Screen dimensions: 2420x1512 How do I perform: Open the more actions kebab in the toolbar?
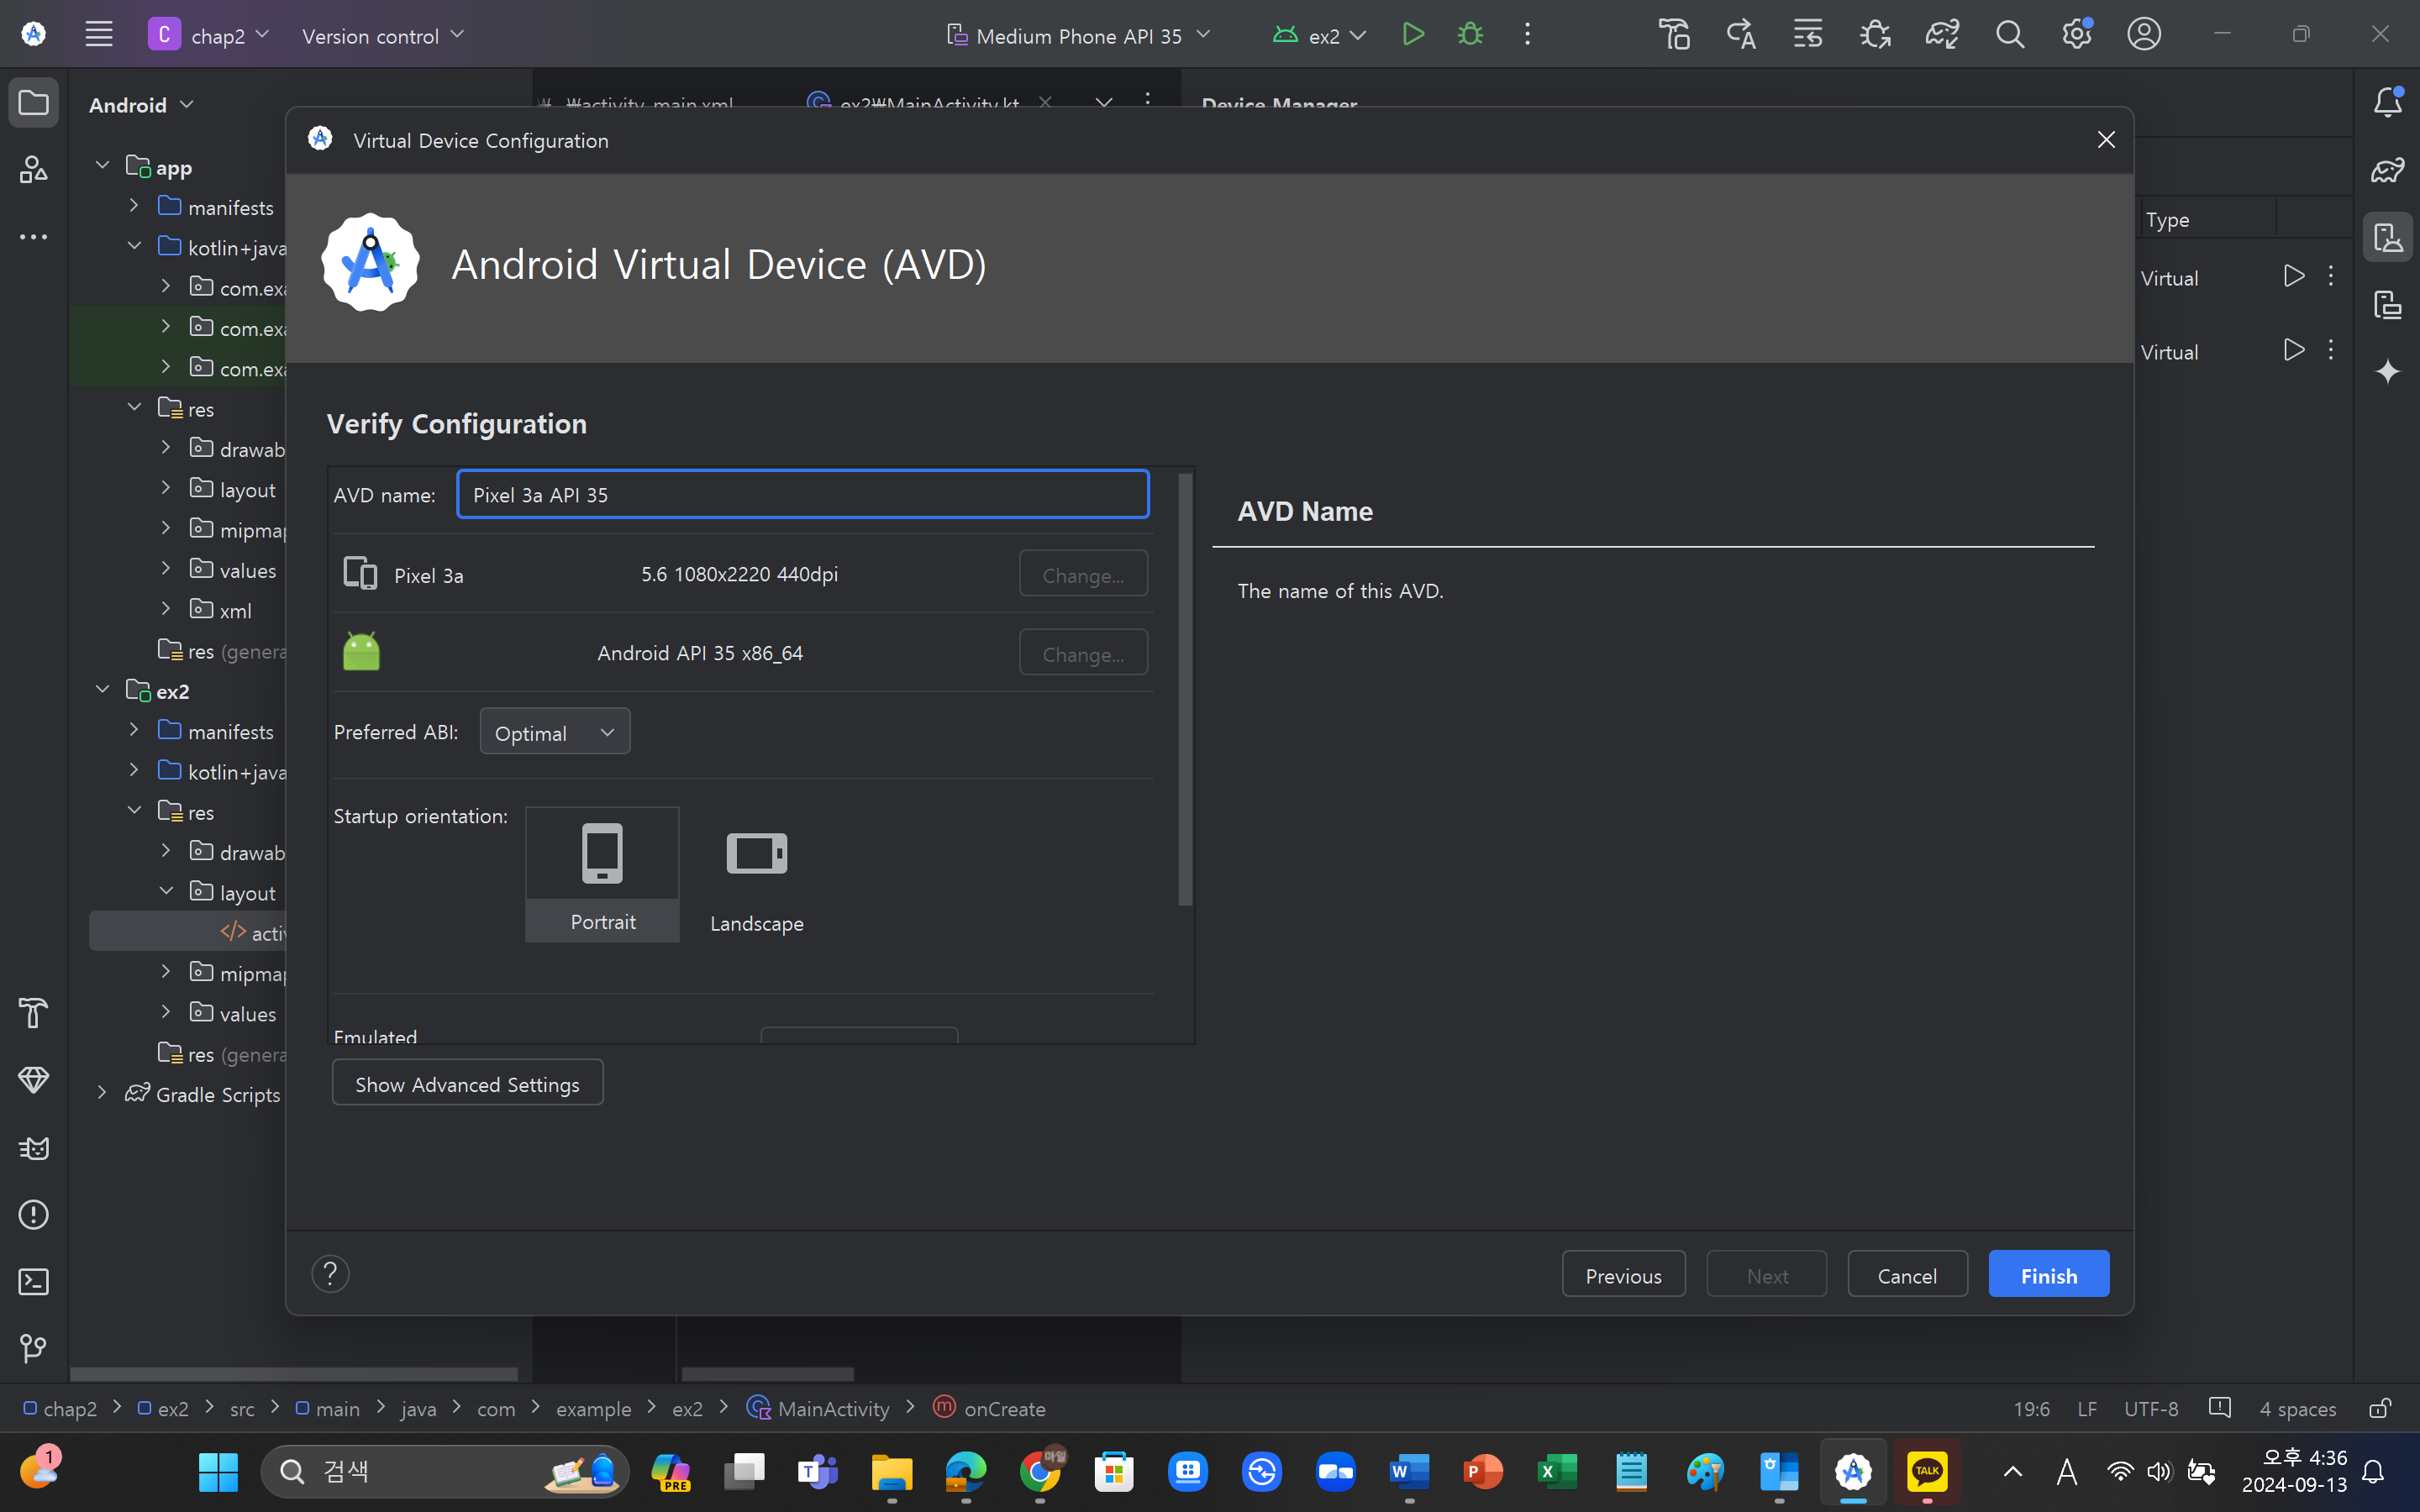point(1527,34)
